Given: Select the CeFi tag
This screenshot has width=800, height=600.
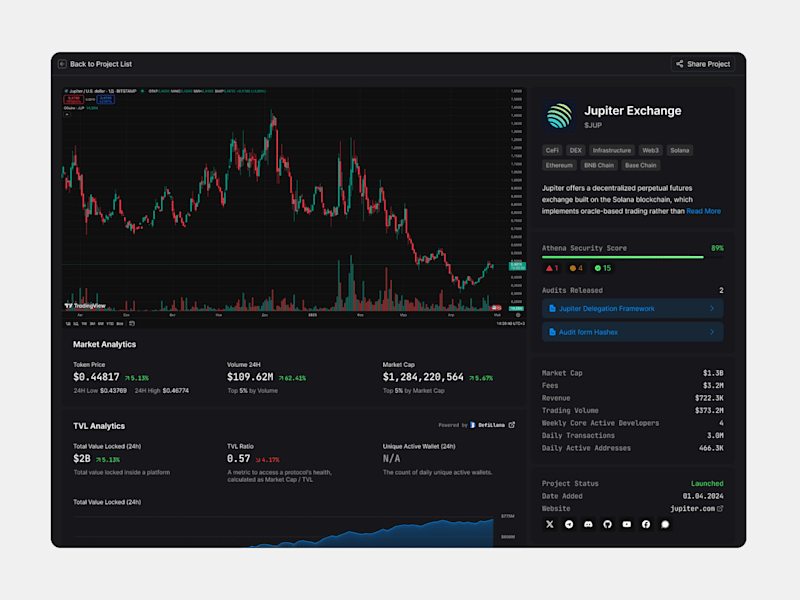Looking at the screenshot, I should (x=552, y=151).
